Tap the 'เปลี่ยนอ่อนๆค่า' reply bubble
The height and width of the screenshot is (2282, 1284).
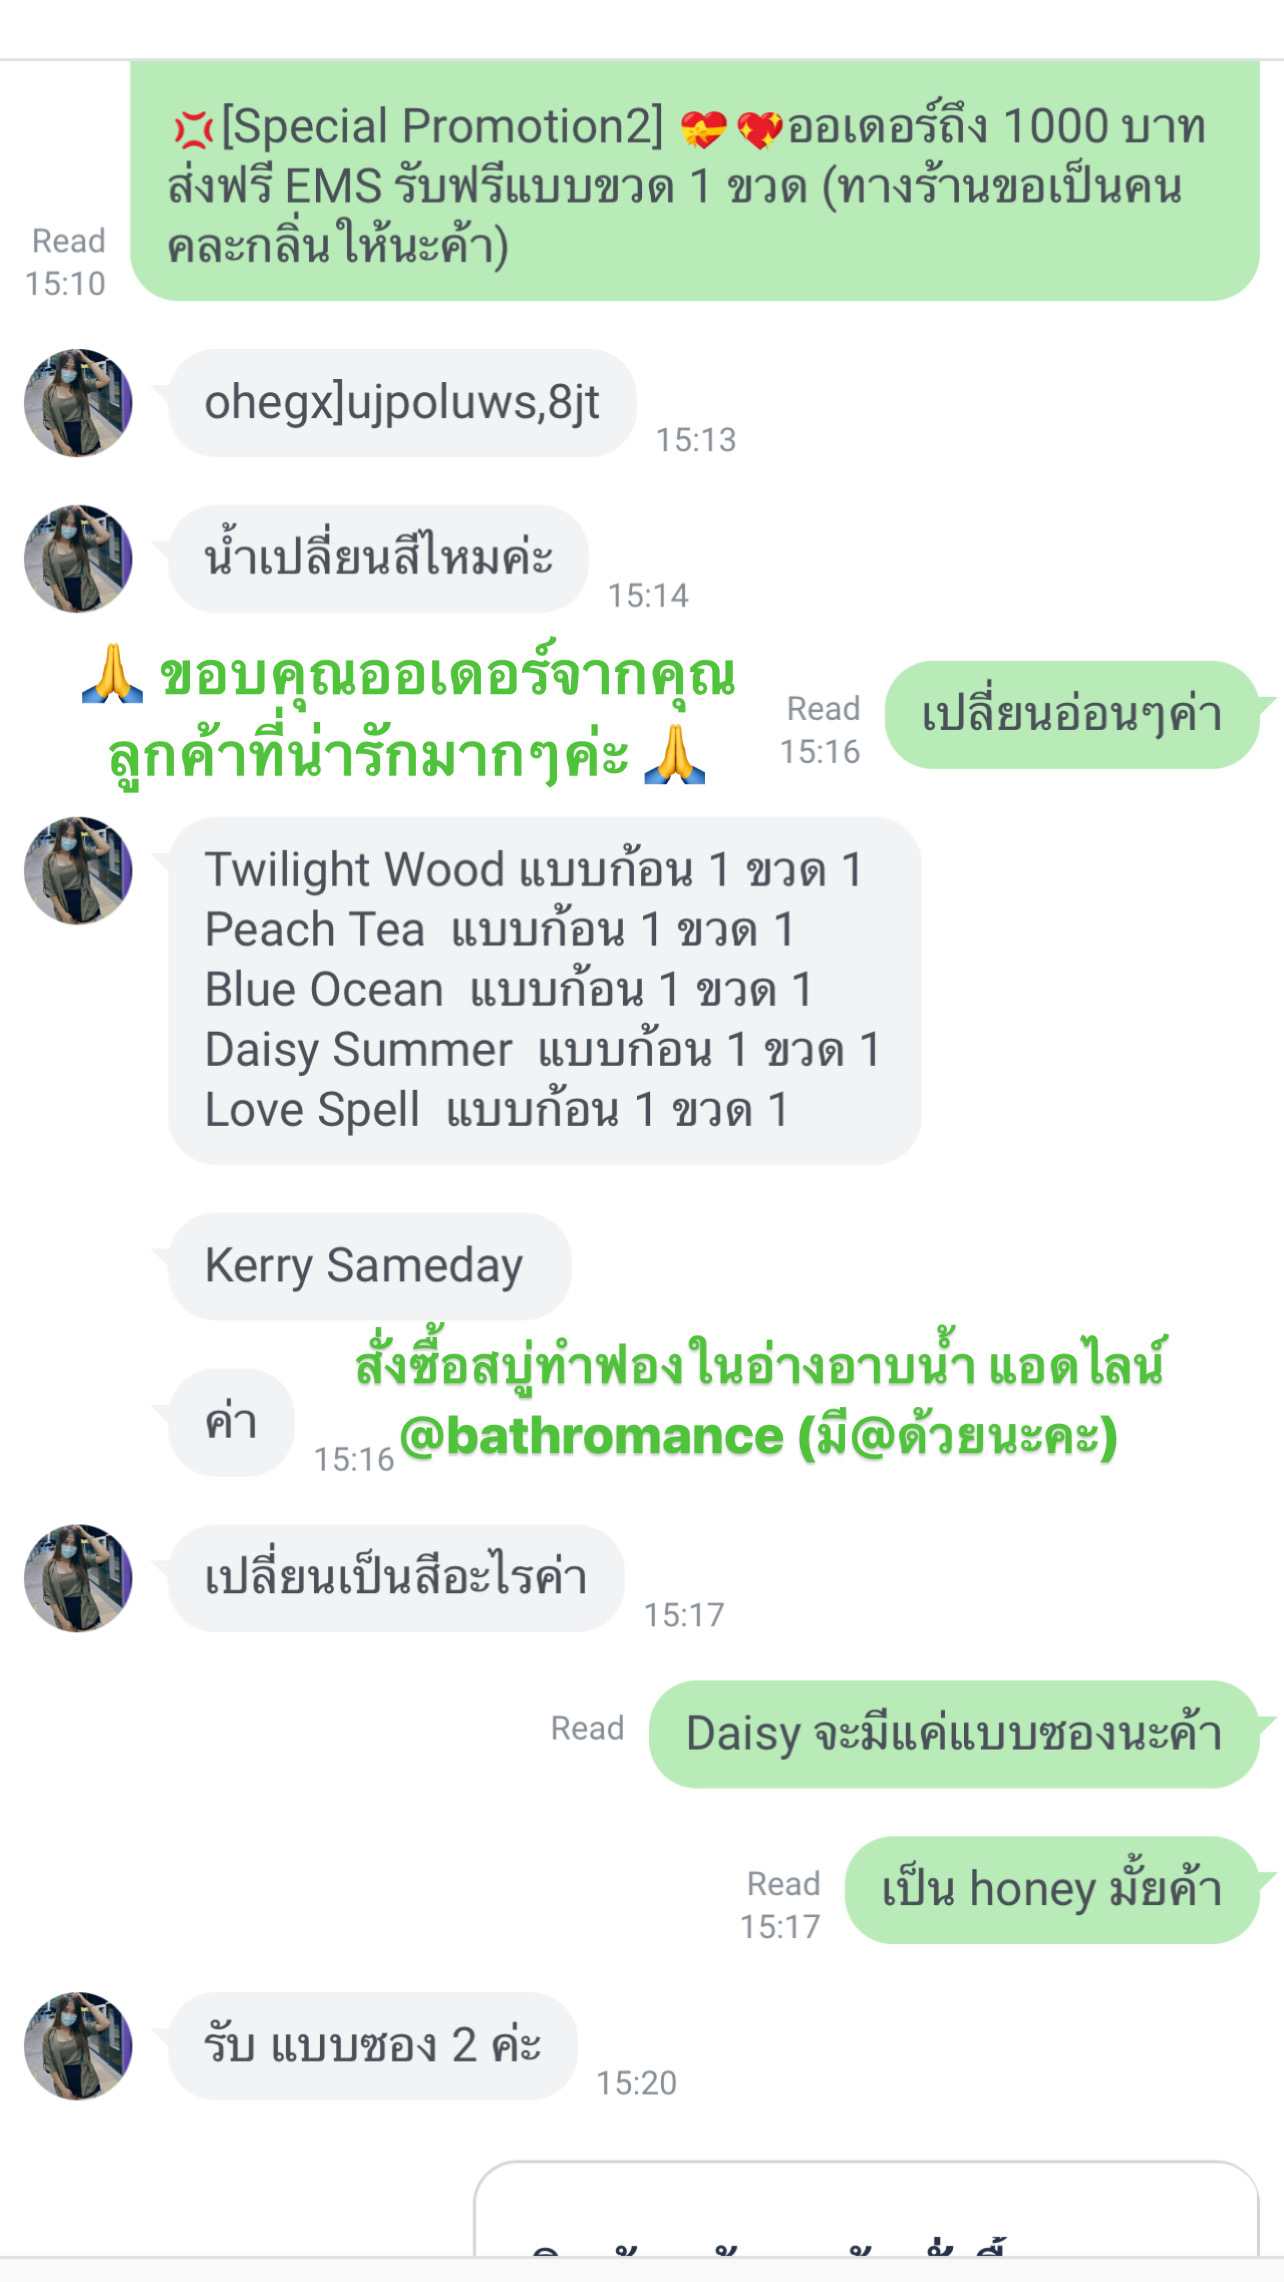pos(1072,715)
